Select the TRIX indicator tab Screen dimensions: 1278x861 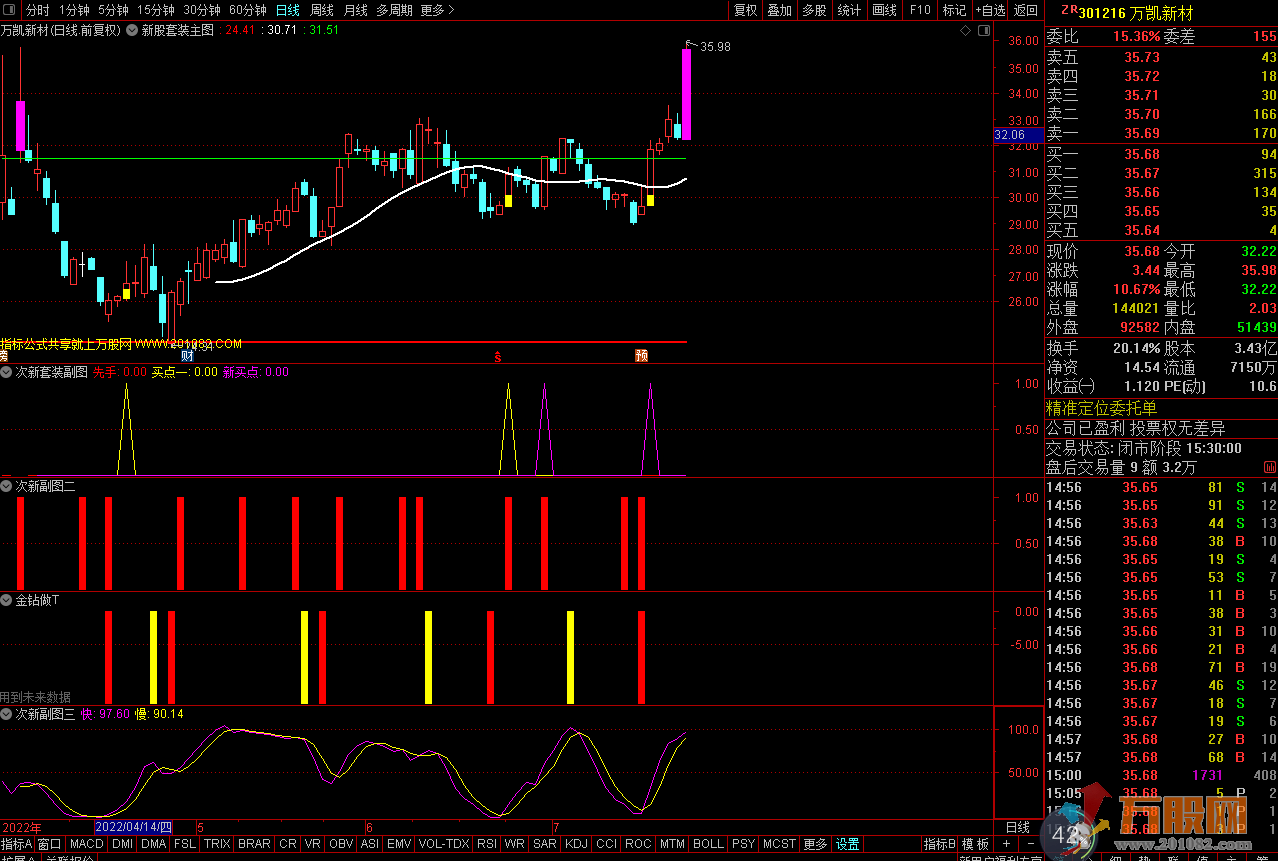tap(217, 844)
